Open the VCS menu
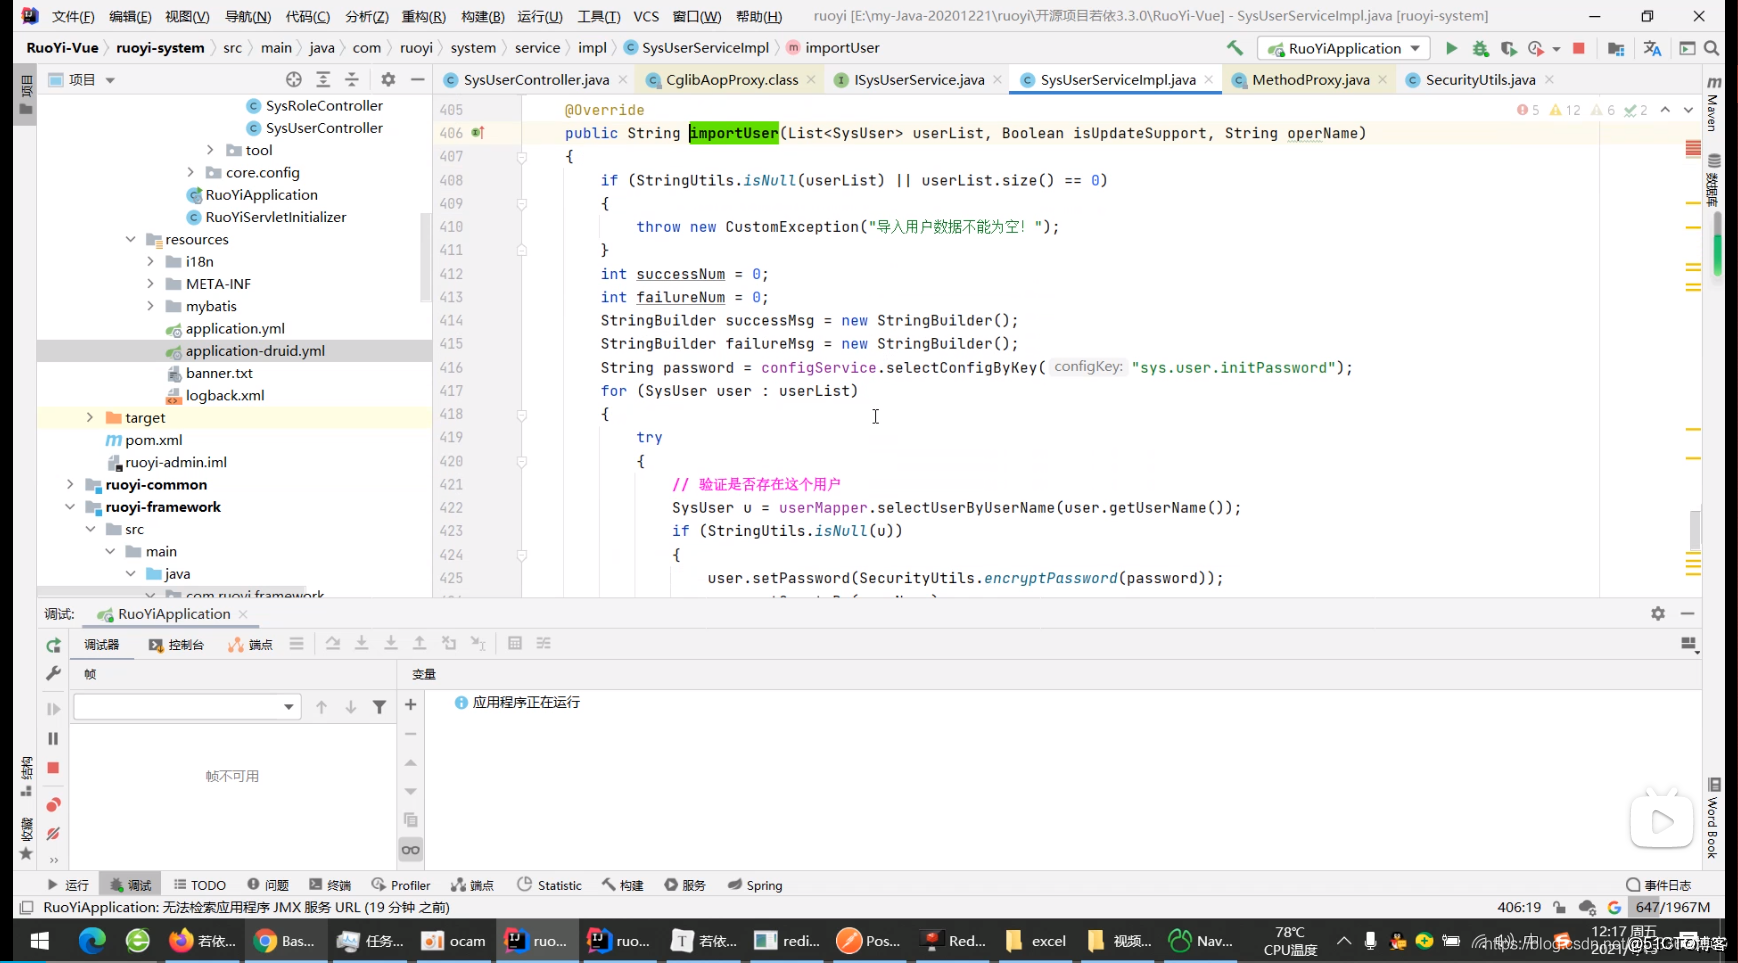The width and height of the screenshot is (1738, 963). point(646,16)
